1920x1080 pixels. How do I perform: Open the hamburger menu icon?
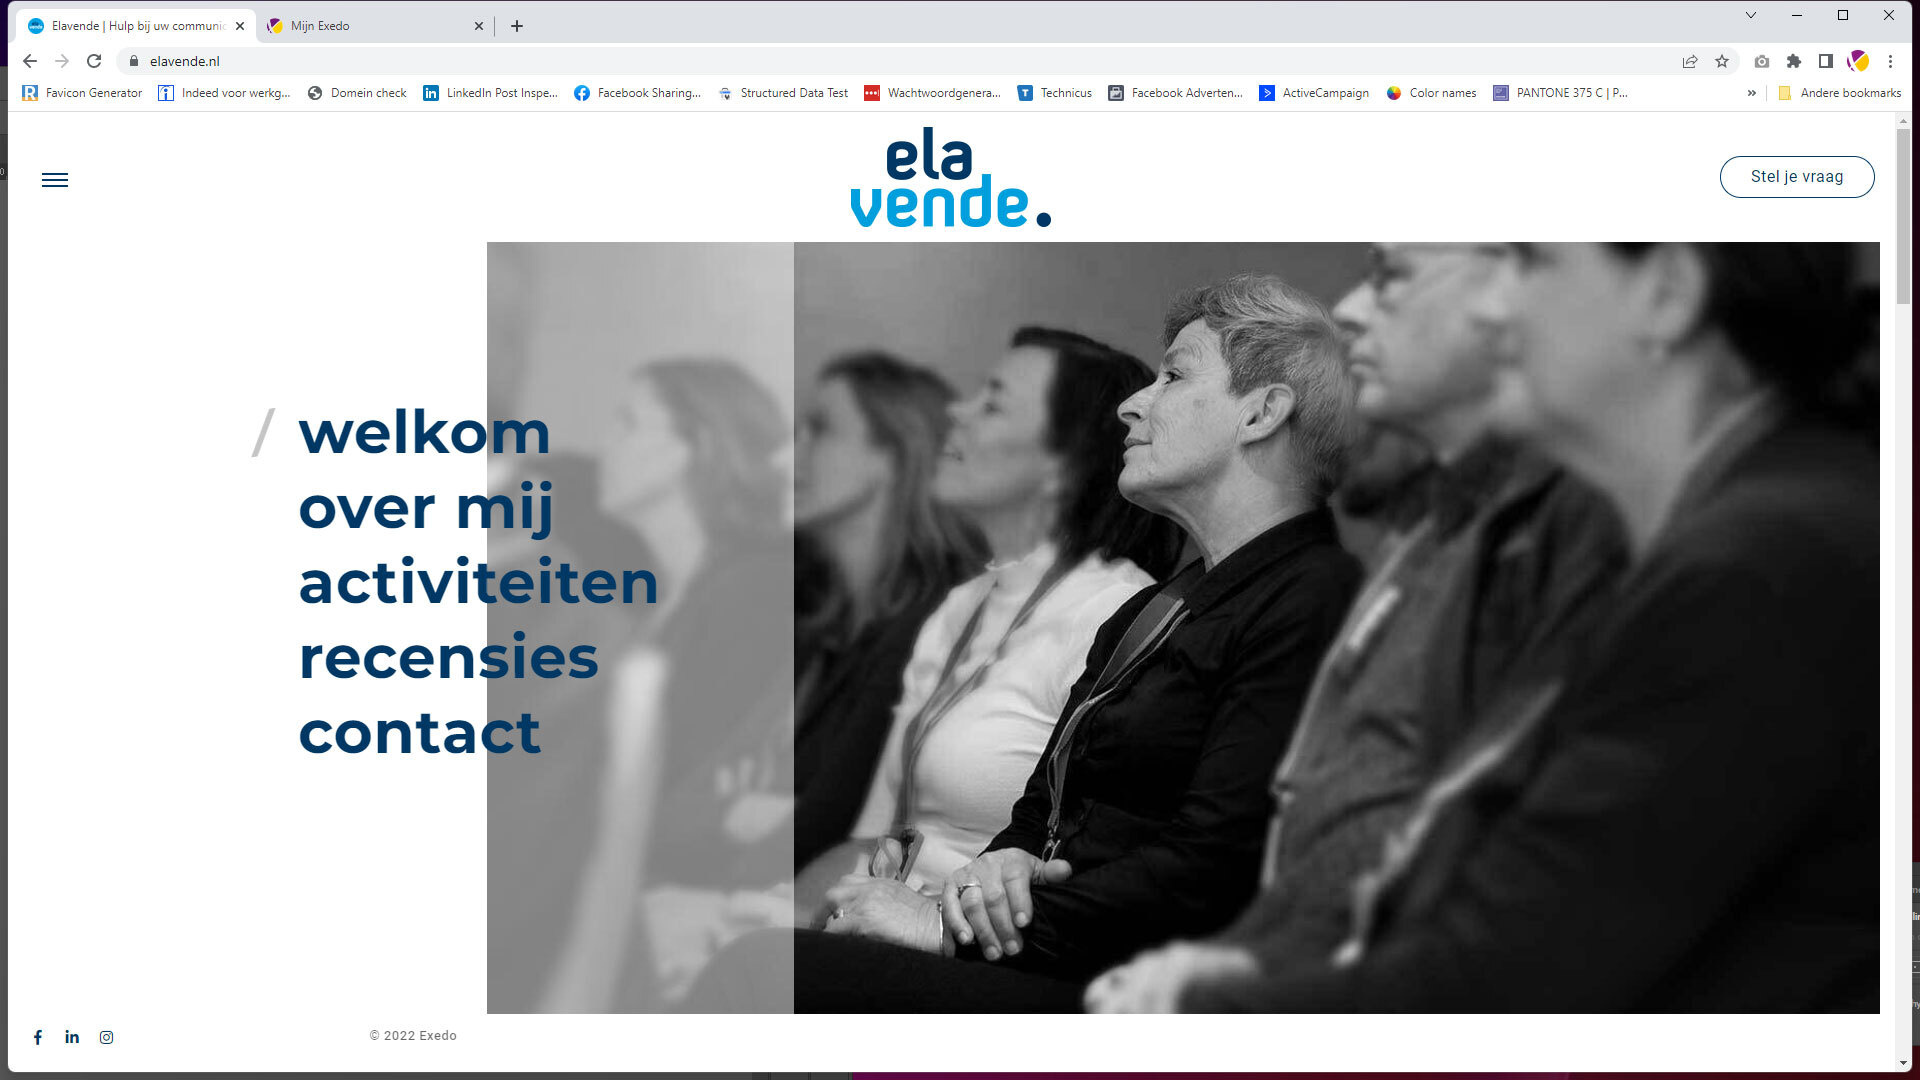[x=55, y=180]
